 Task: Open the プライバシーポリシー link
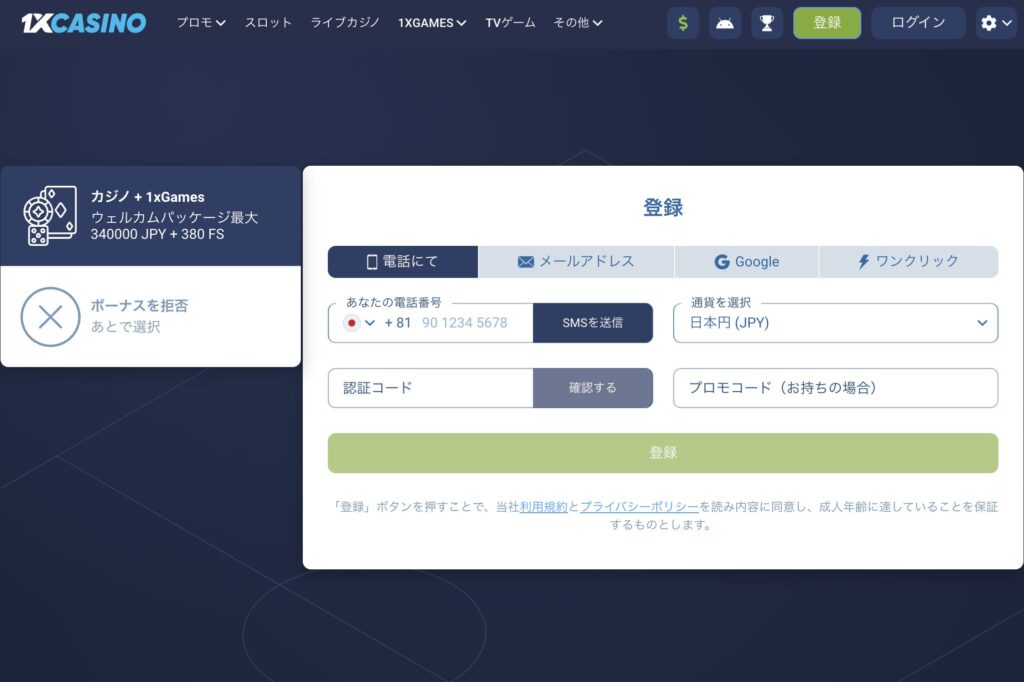(639, 507)
